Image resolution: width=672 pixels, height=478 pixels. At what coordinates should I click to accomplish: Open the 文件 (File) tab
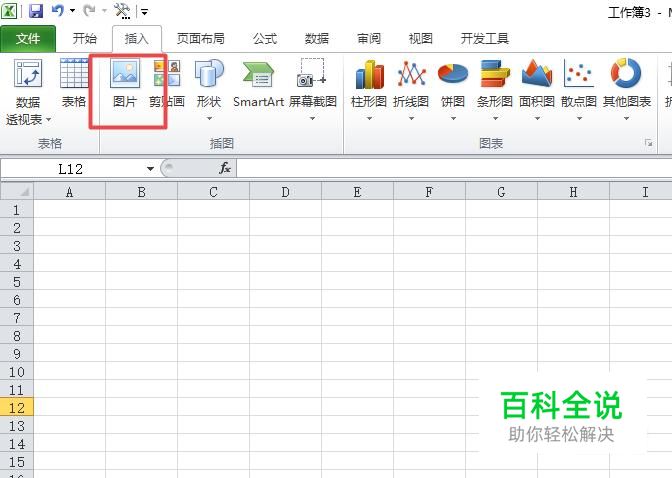click(28, 39)
